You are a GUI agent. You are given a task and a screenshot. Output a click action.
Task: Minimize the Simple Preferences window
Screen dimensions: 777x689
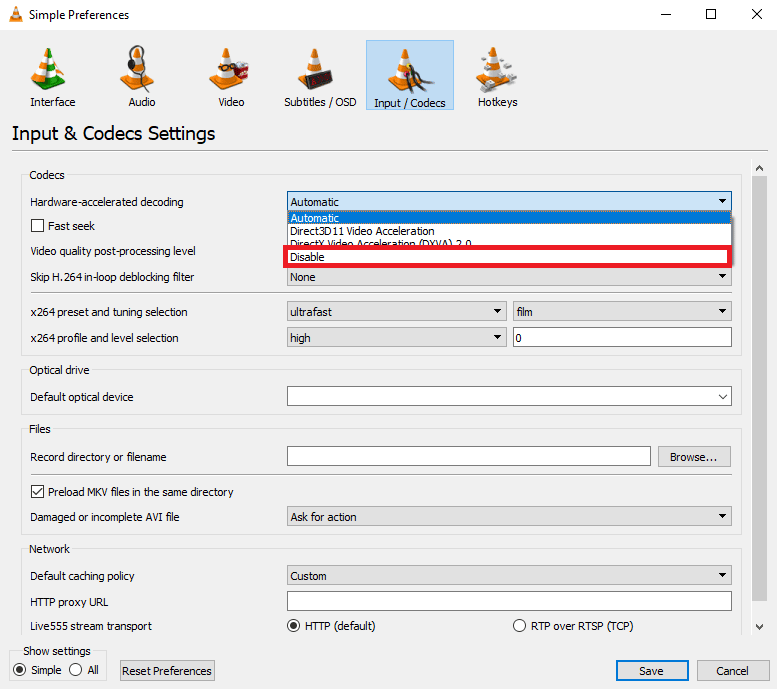tap(666, 14)
